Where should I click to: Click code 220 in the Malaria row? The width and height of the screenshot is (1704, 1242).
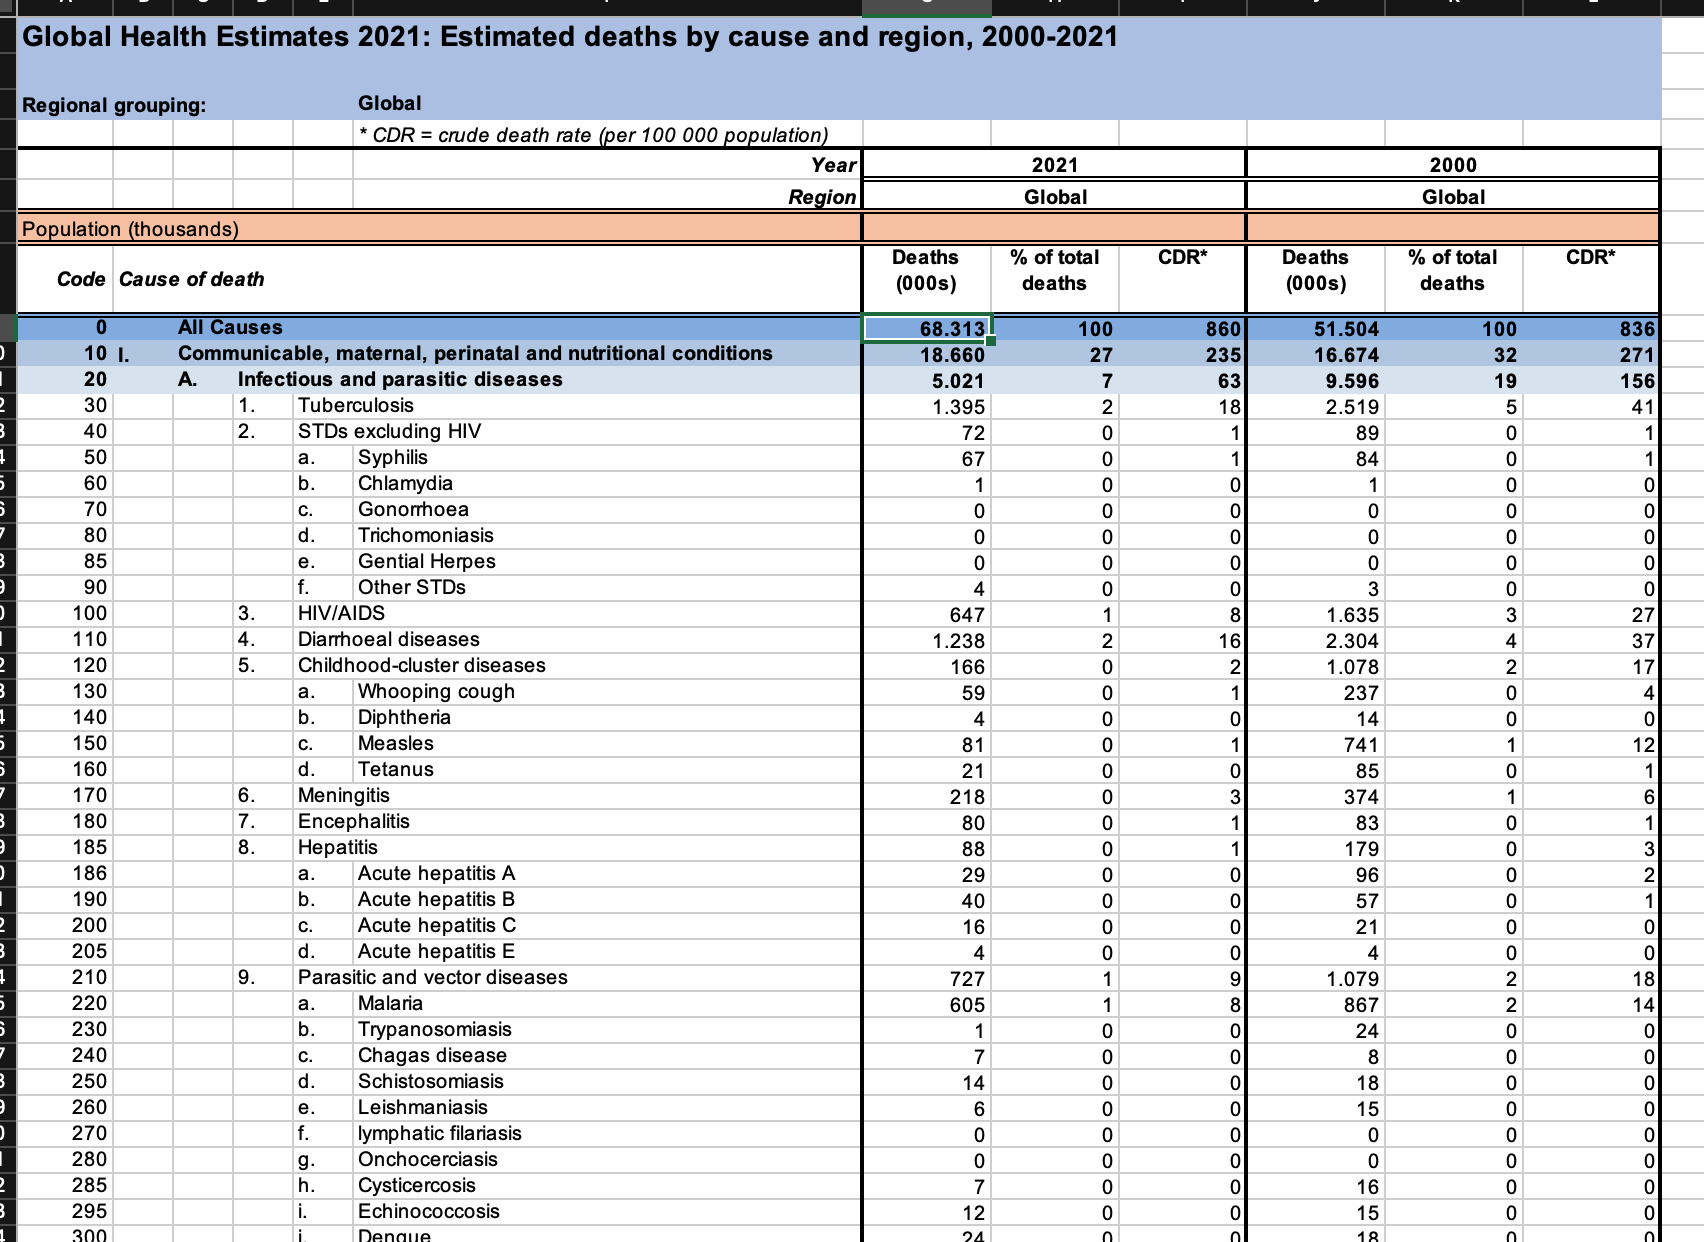89,1003
